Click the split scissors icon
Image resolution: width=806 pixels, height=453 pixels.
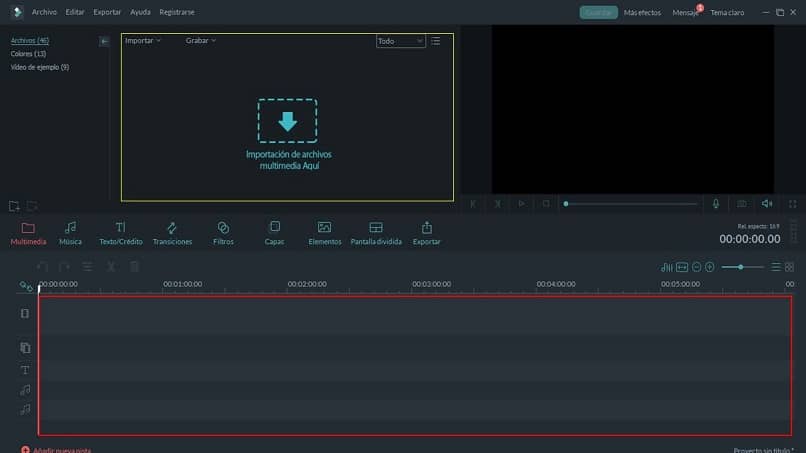click(111, 266)
